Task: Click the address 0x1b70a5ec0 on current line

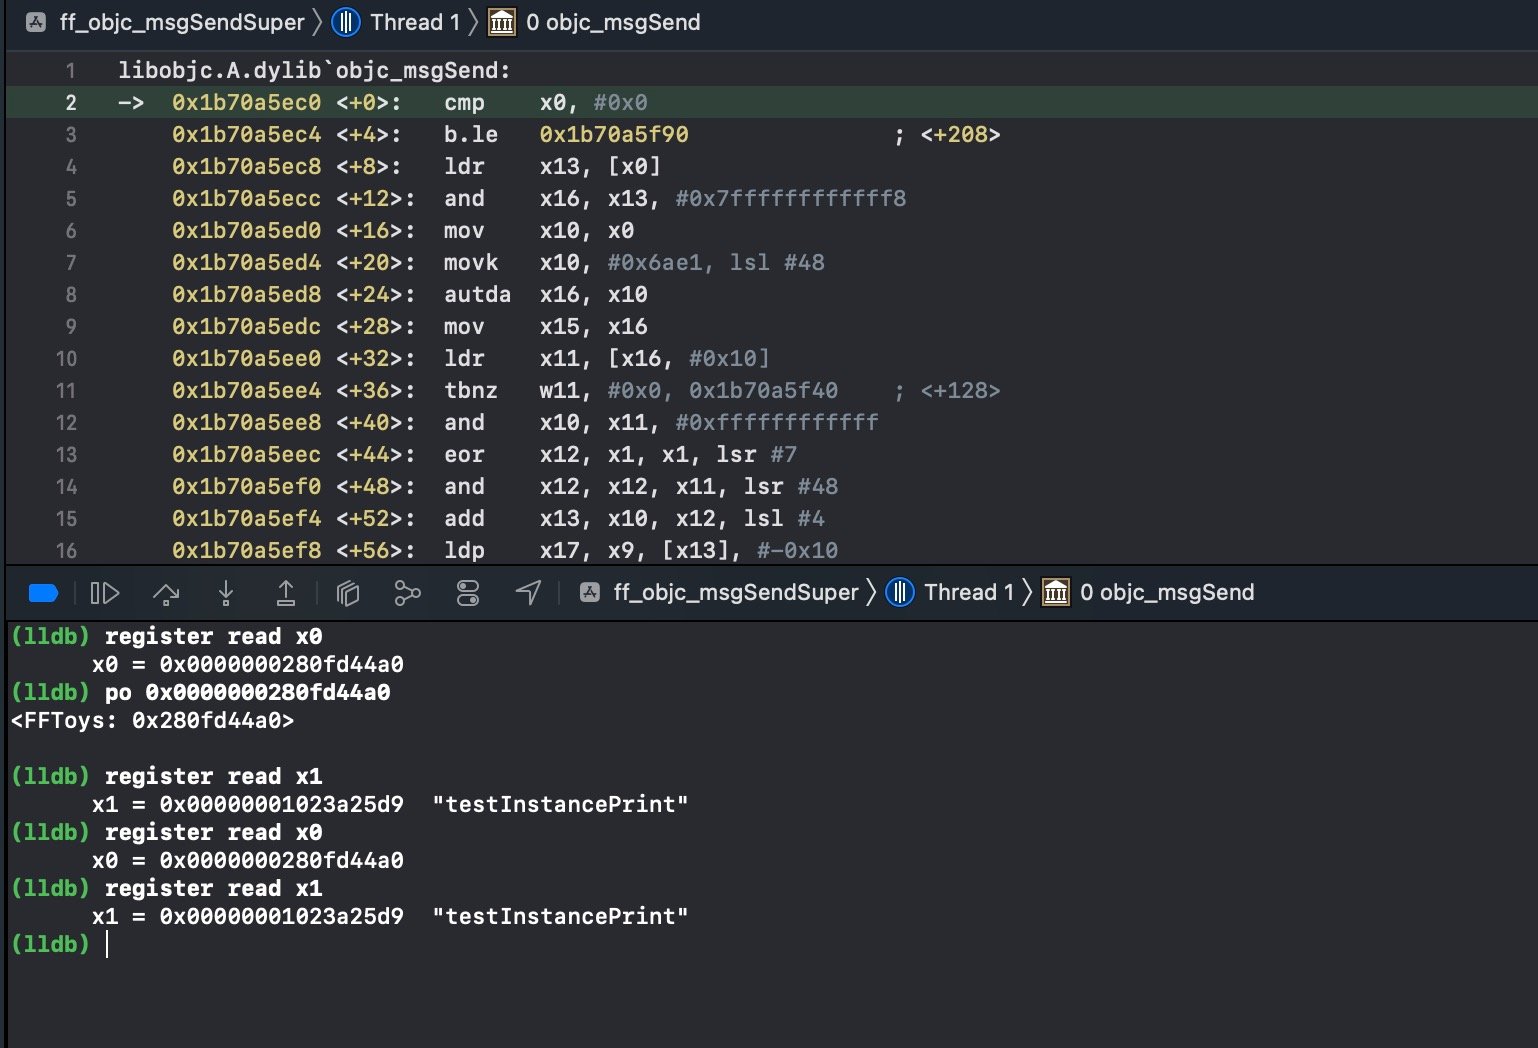Action: point(247,102)
